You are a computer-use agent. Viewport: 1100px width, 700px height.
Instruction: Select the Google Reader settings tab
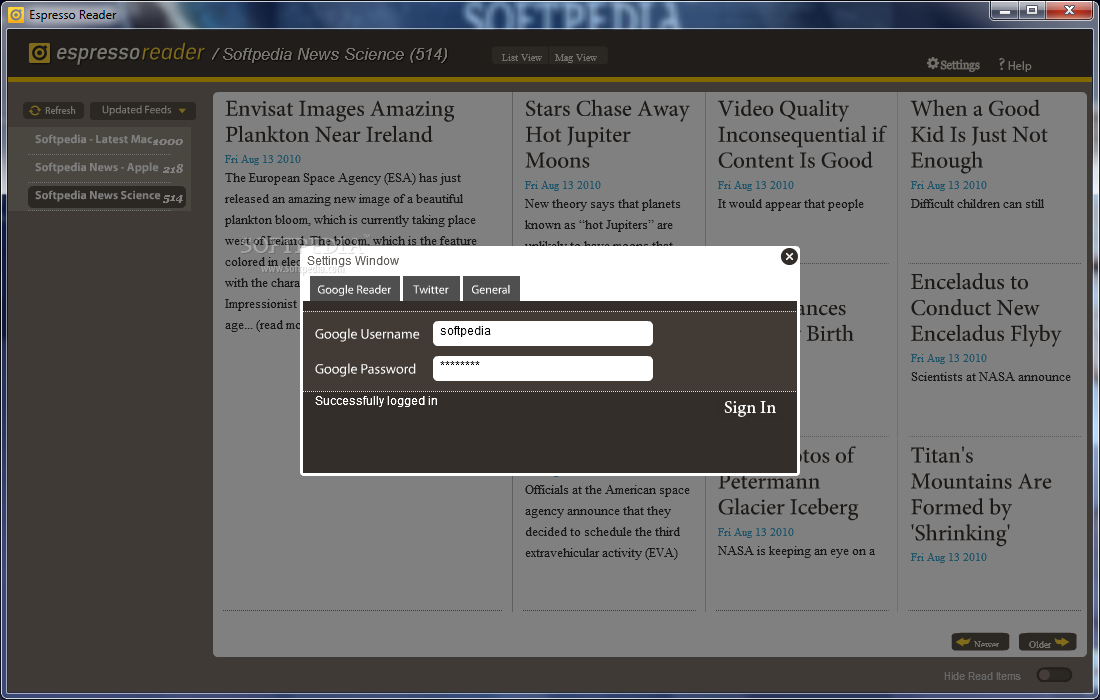click(x=354, y=289)
